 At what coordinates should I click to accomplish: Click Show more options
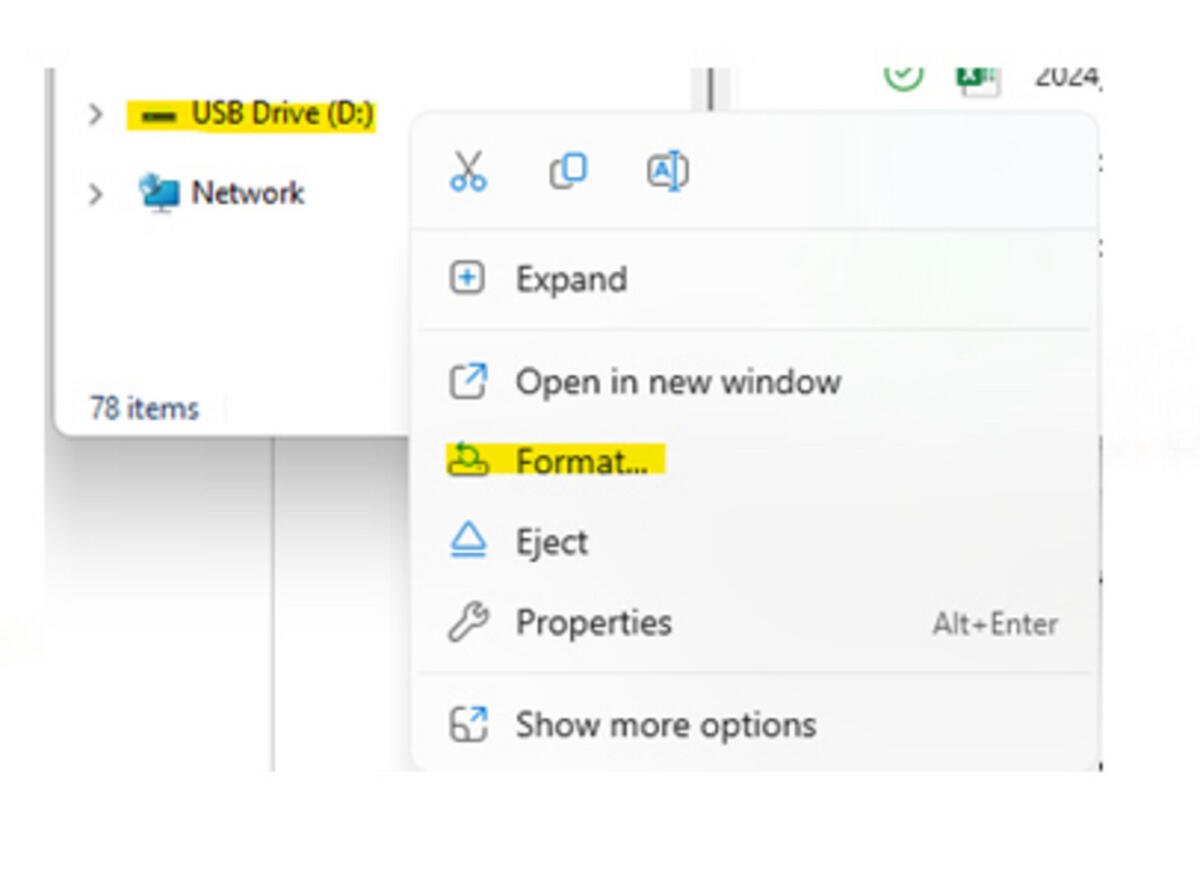point(755,724)
